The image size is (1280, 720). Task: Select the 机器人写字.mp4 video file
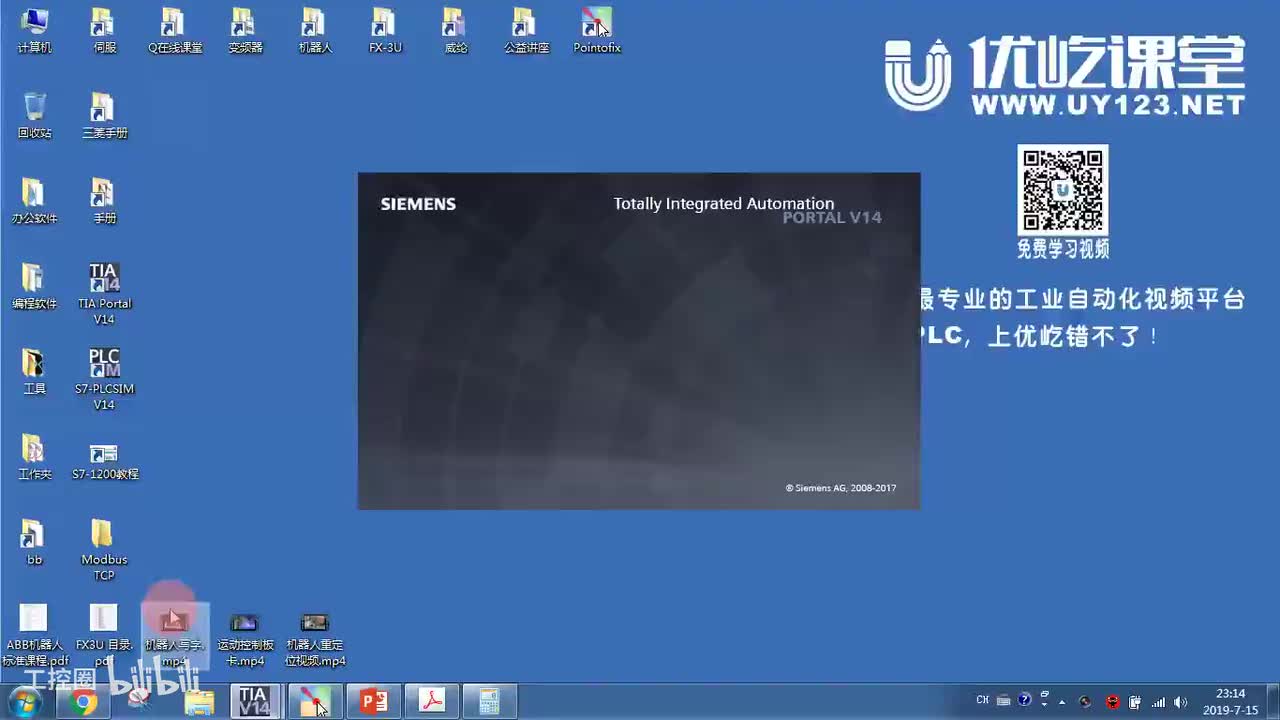click(x=175, y=634)
